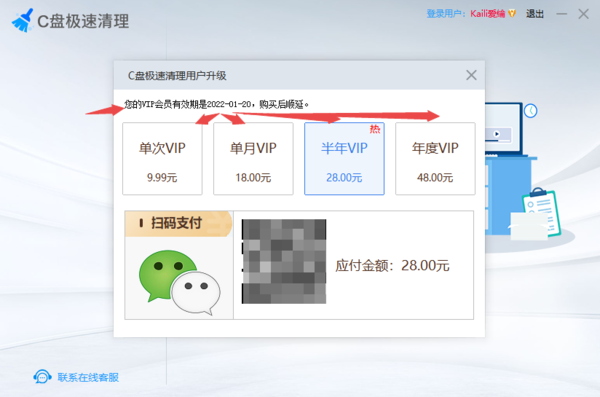
Task: Select the 单月VIP 18.00元 plan
Action: click(253, 159)
